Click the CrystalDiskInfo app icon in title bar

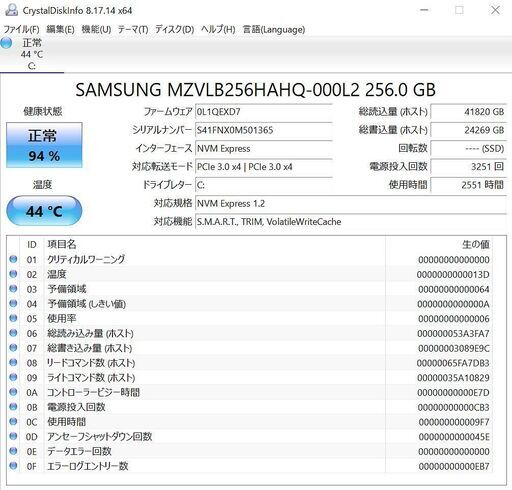click(11, 10)
